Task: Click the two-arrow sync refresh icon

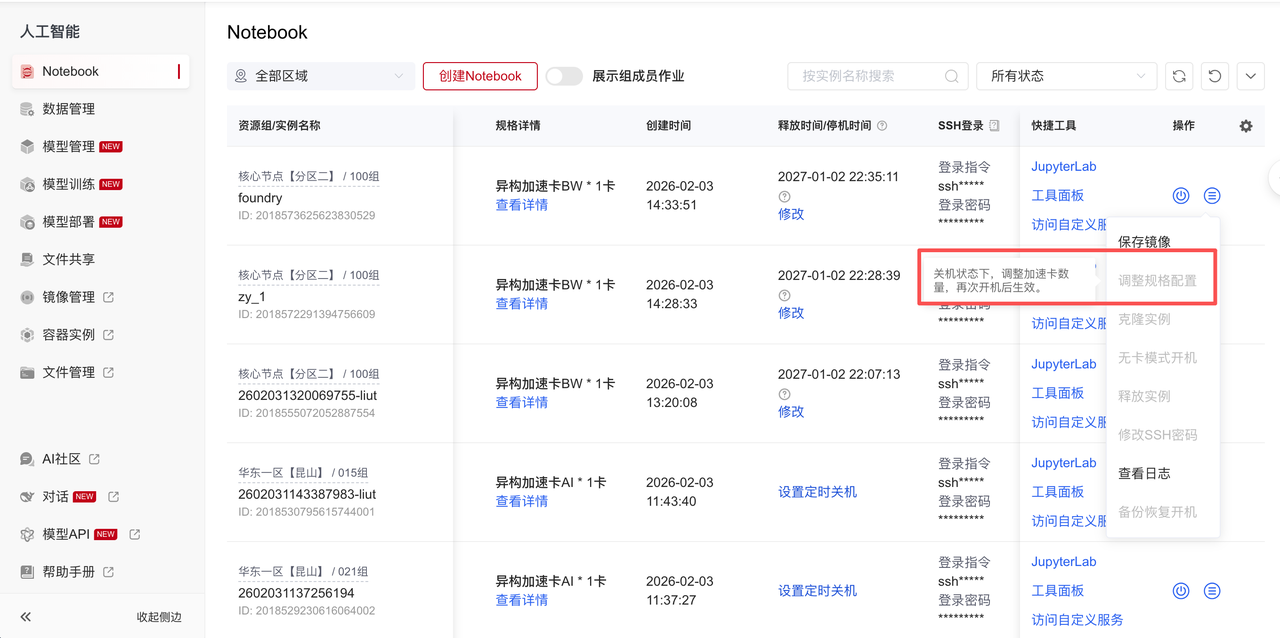Action: point(1179,76)
